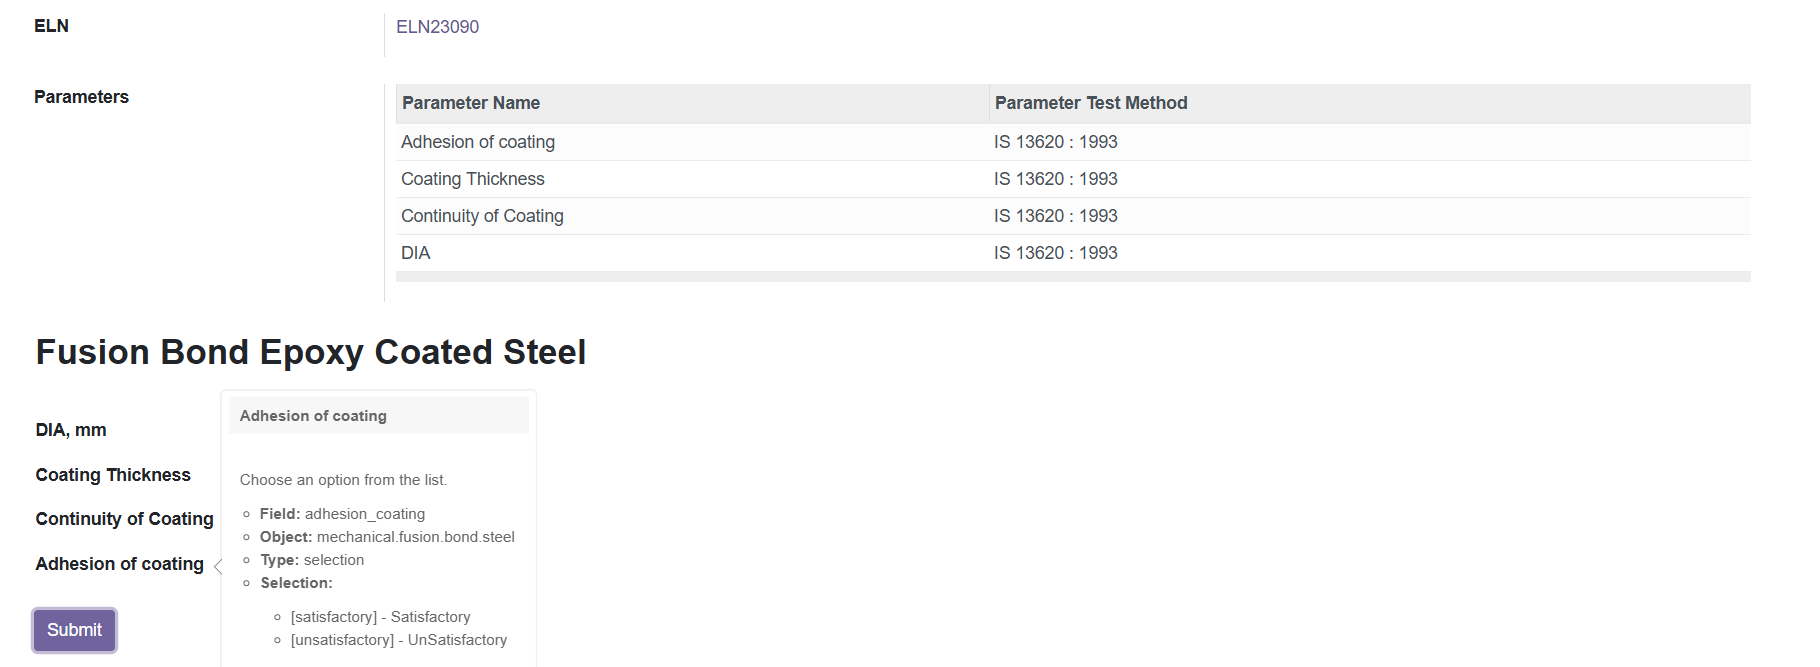The width and height of the screenshot is (1820, 667).
Task: Click the Coating Thickness form label
Action: (x=113, y=475)
